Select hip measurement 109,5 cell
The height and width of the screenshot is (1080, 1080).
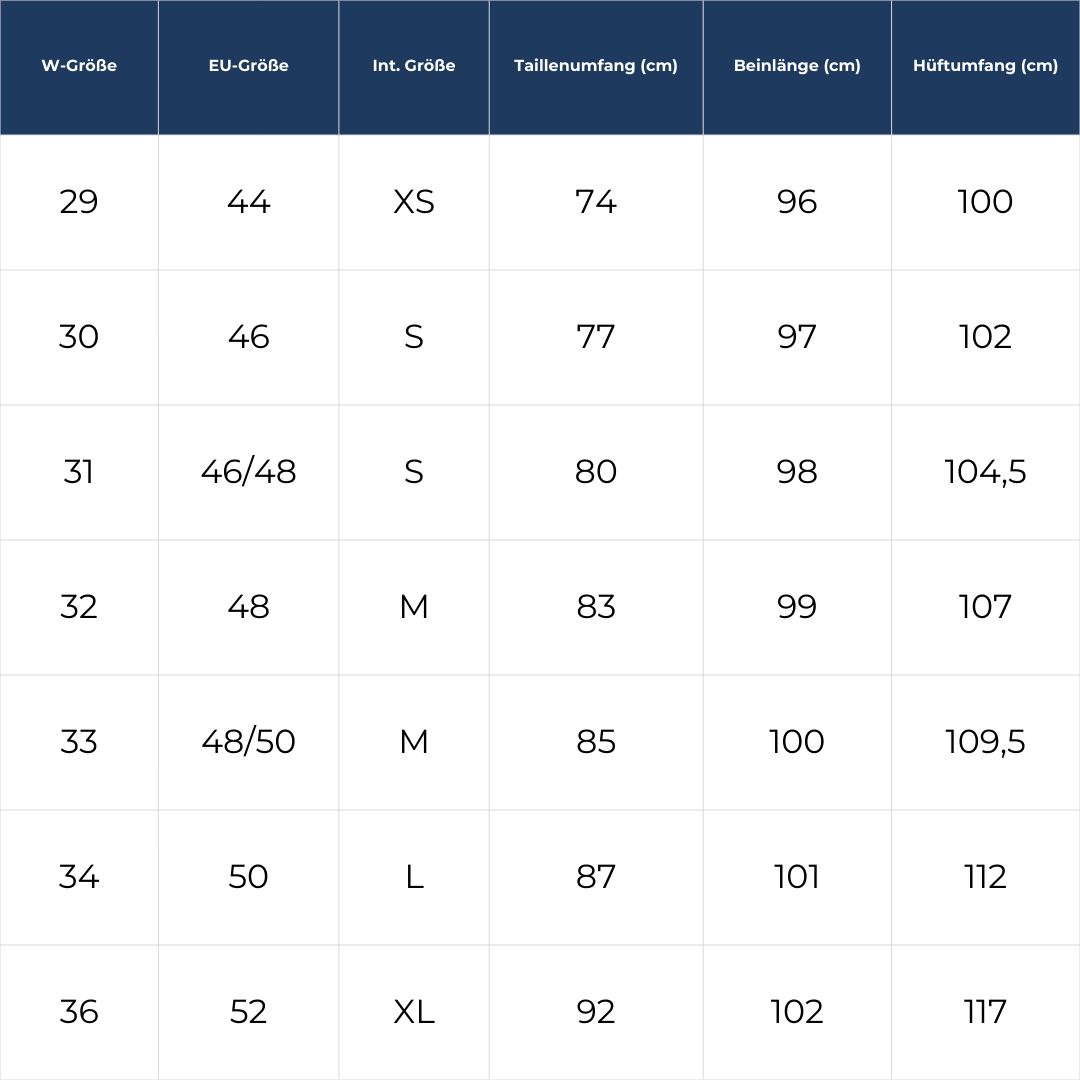tap(985, 742)
